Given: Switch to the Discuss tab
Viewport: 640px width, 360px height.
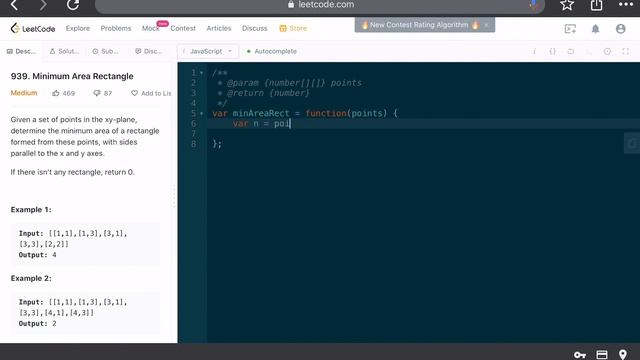Looking at the screenshot, I should pos(149,51).
